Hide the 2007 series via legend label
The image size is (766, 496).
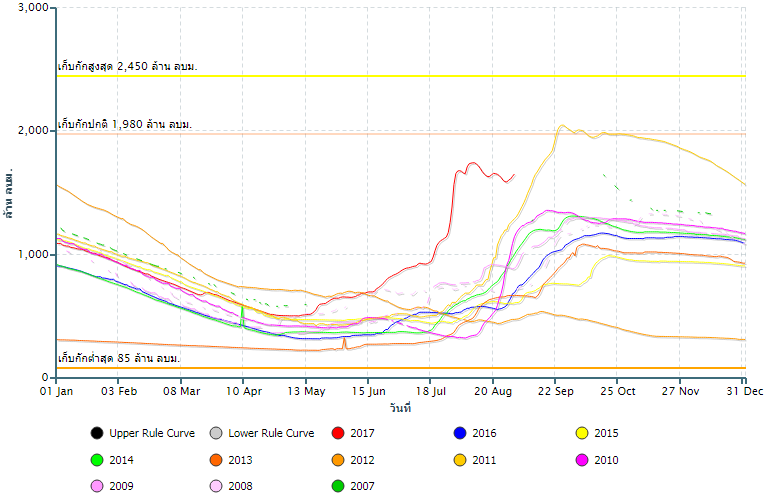pos(364,487)
